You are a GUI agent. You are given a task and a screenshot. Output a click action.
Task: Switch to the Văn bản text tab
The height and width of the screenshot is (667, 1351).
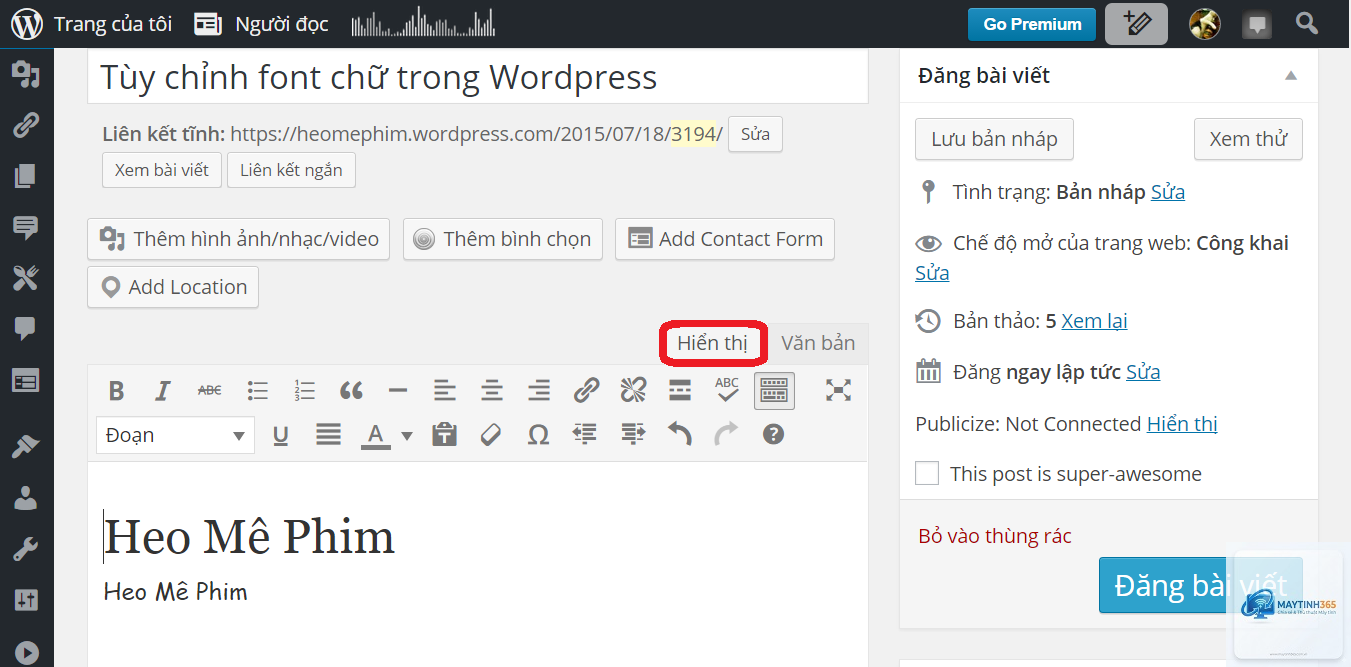pos(818,343)
